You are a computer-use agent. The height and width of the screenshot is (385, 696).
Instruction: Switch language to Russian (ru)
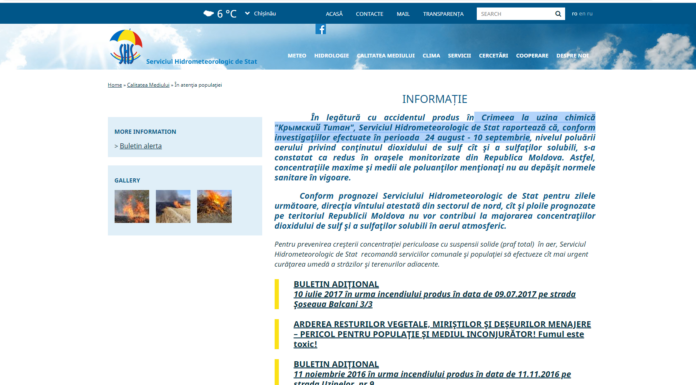point(589,14)
